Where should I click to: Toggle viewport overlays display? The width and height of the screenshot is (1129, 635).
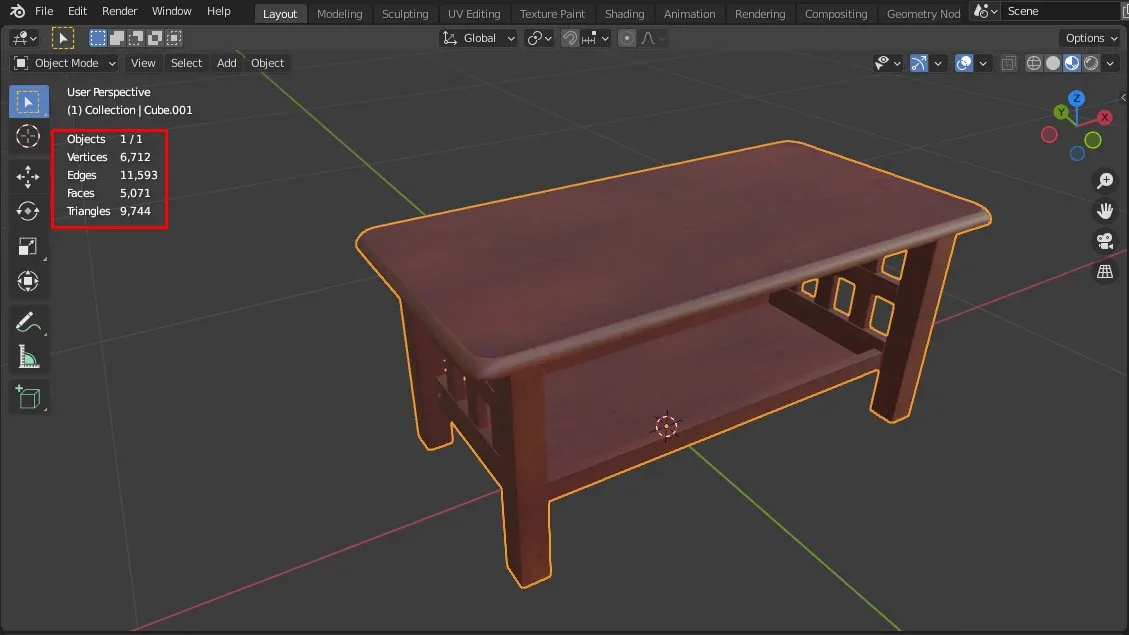963,63
